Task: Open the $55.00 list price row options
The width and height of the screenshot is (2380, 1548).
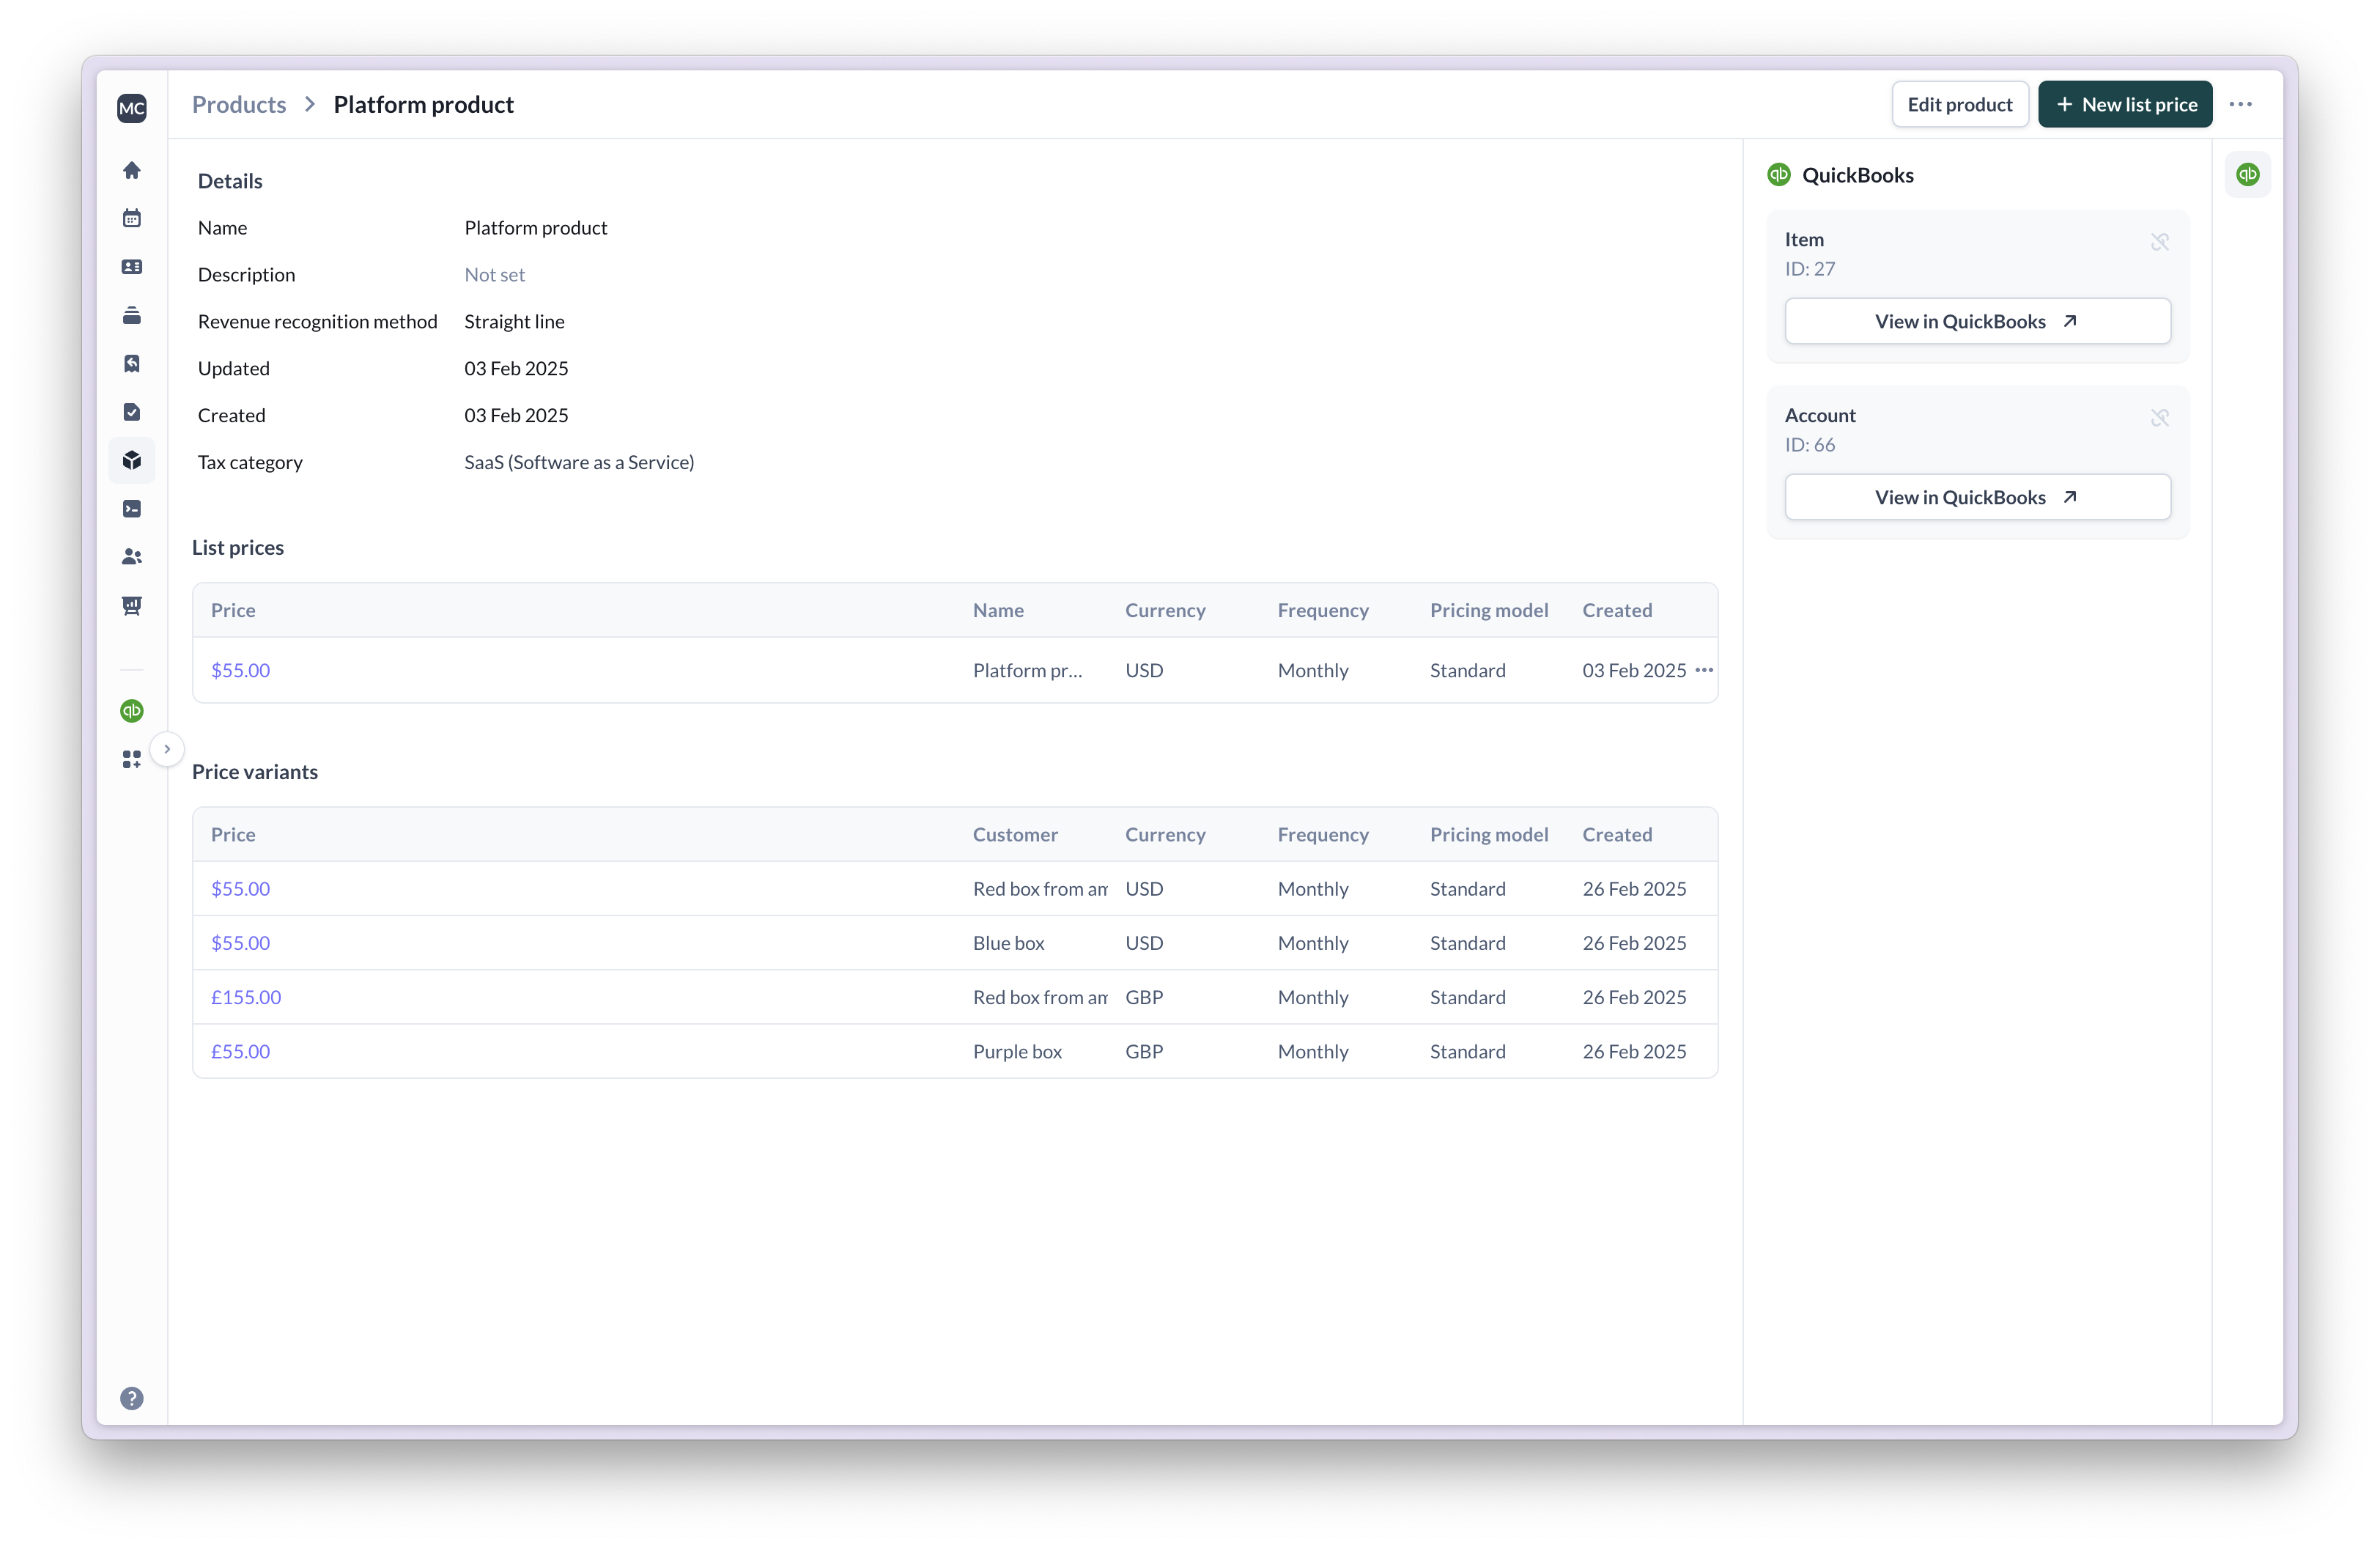Action: [x=1704, y=670]
